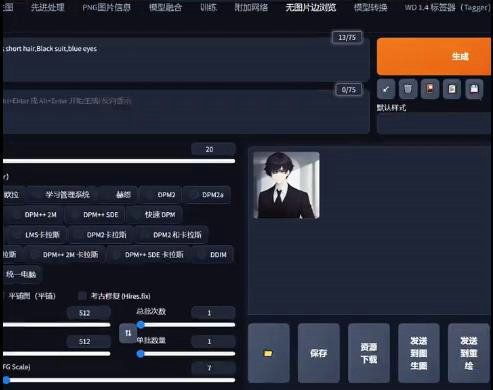Open the 无图片边浏览 tab
The image size is (493, 390).
click(311, 7)
